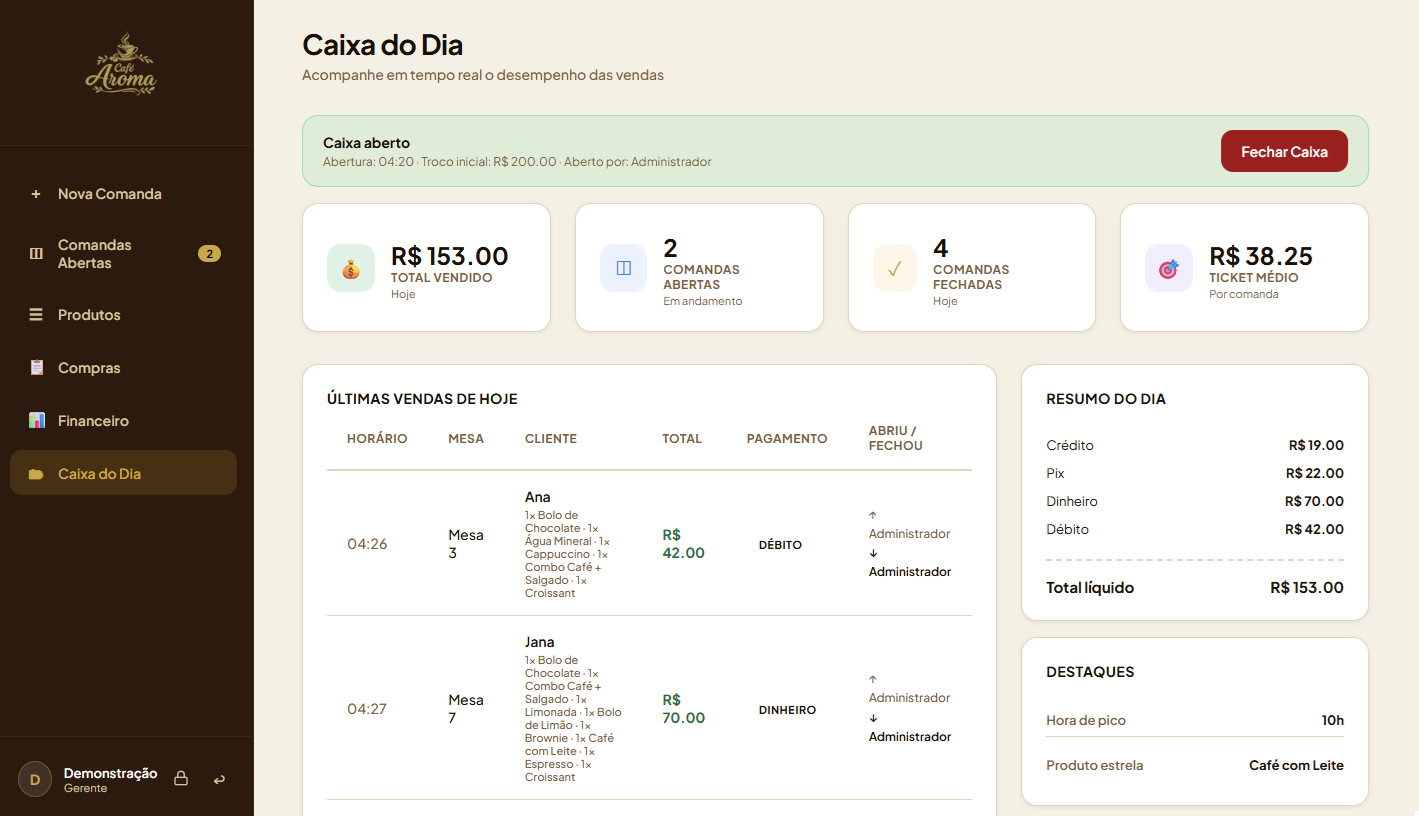Screen dimensions: 1419x816
Task: Click the Crédito line in Resumo do Dia
Action: (x=1195, y=446)
